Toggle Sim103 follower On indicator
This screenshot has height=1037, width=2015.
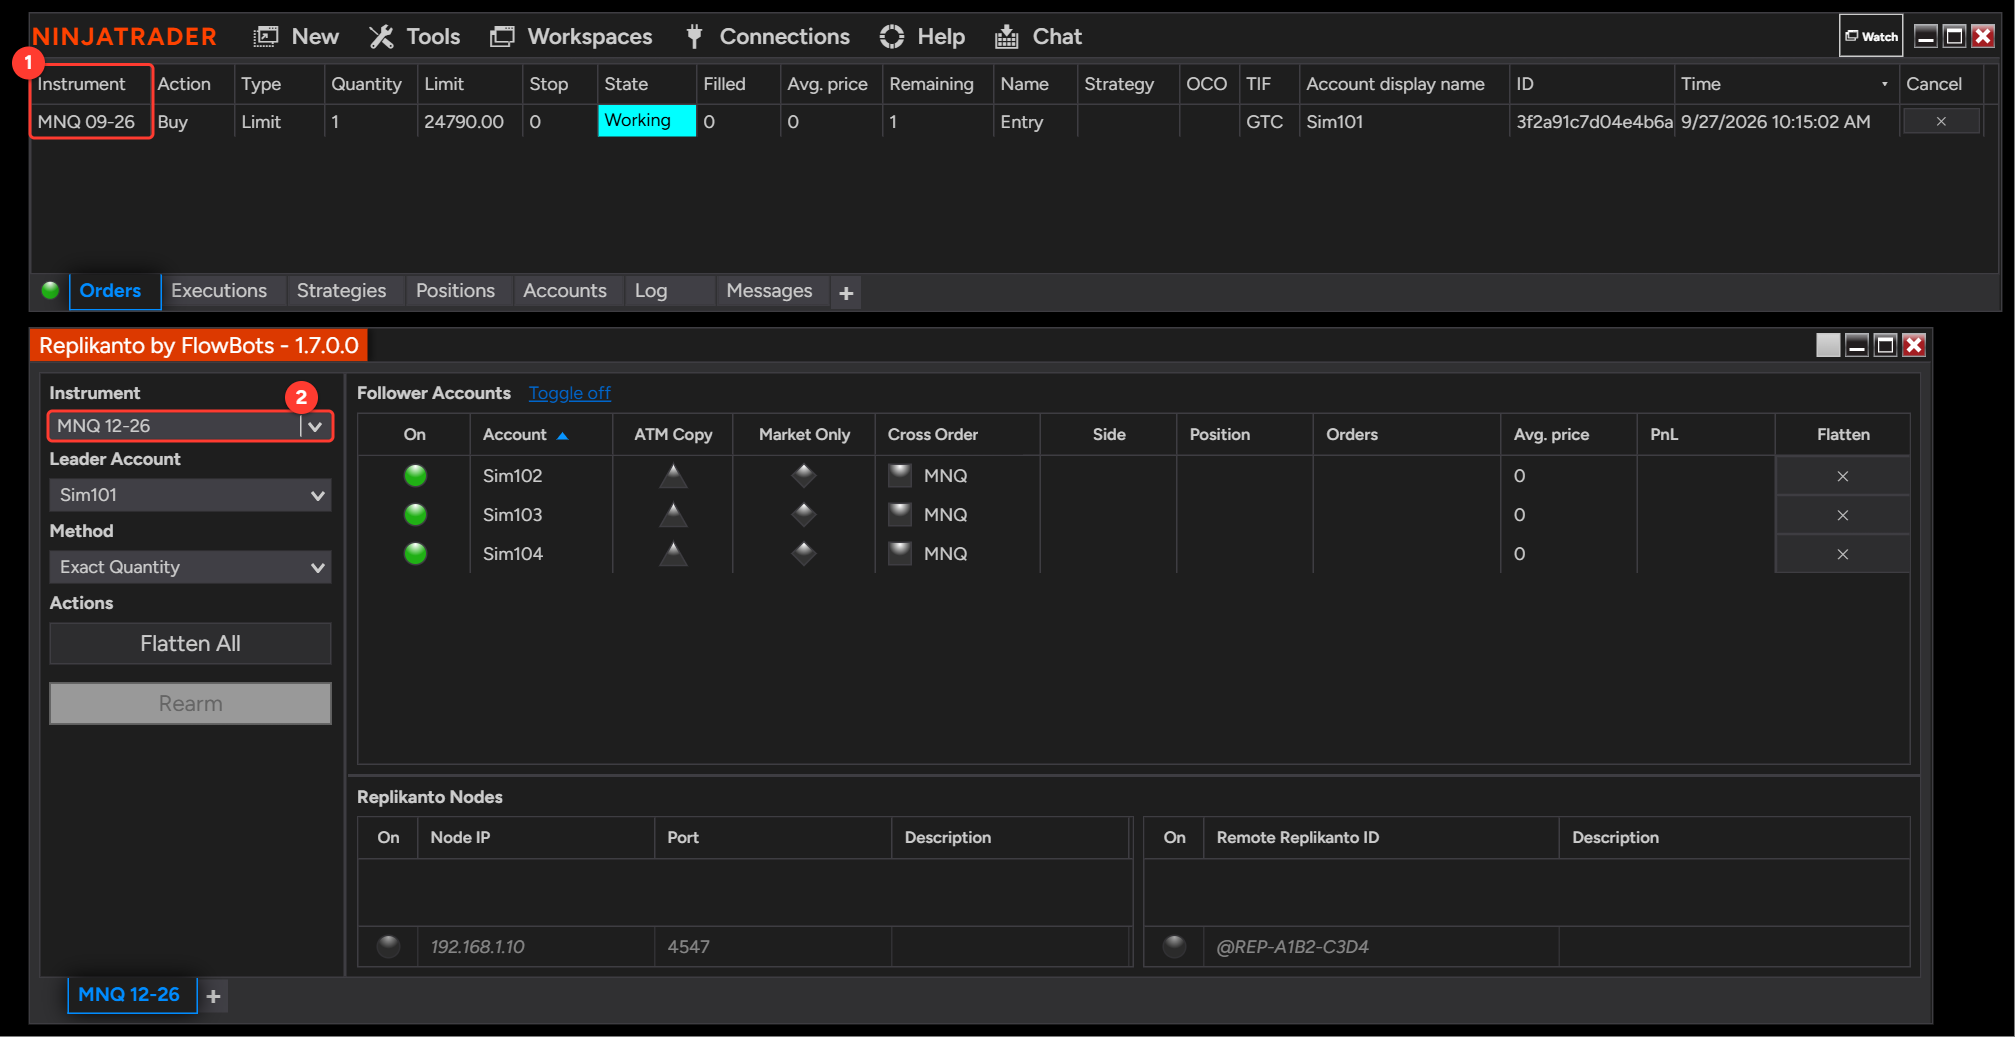coord(415,515)
